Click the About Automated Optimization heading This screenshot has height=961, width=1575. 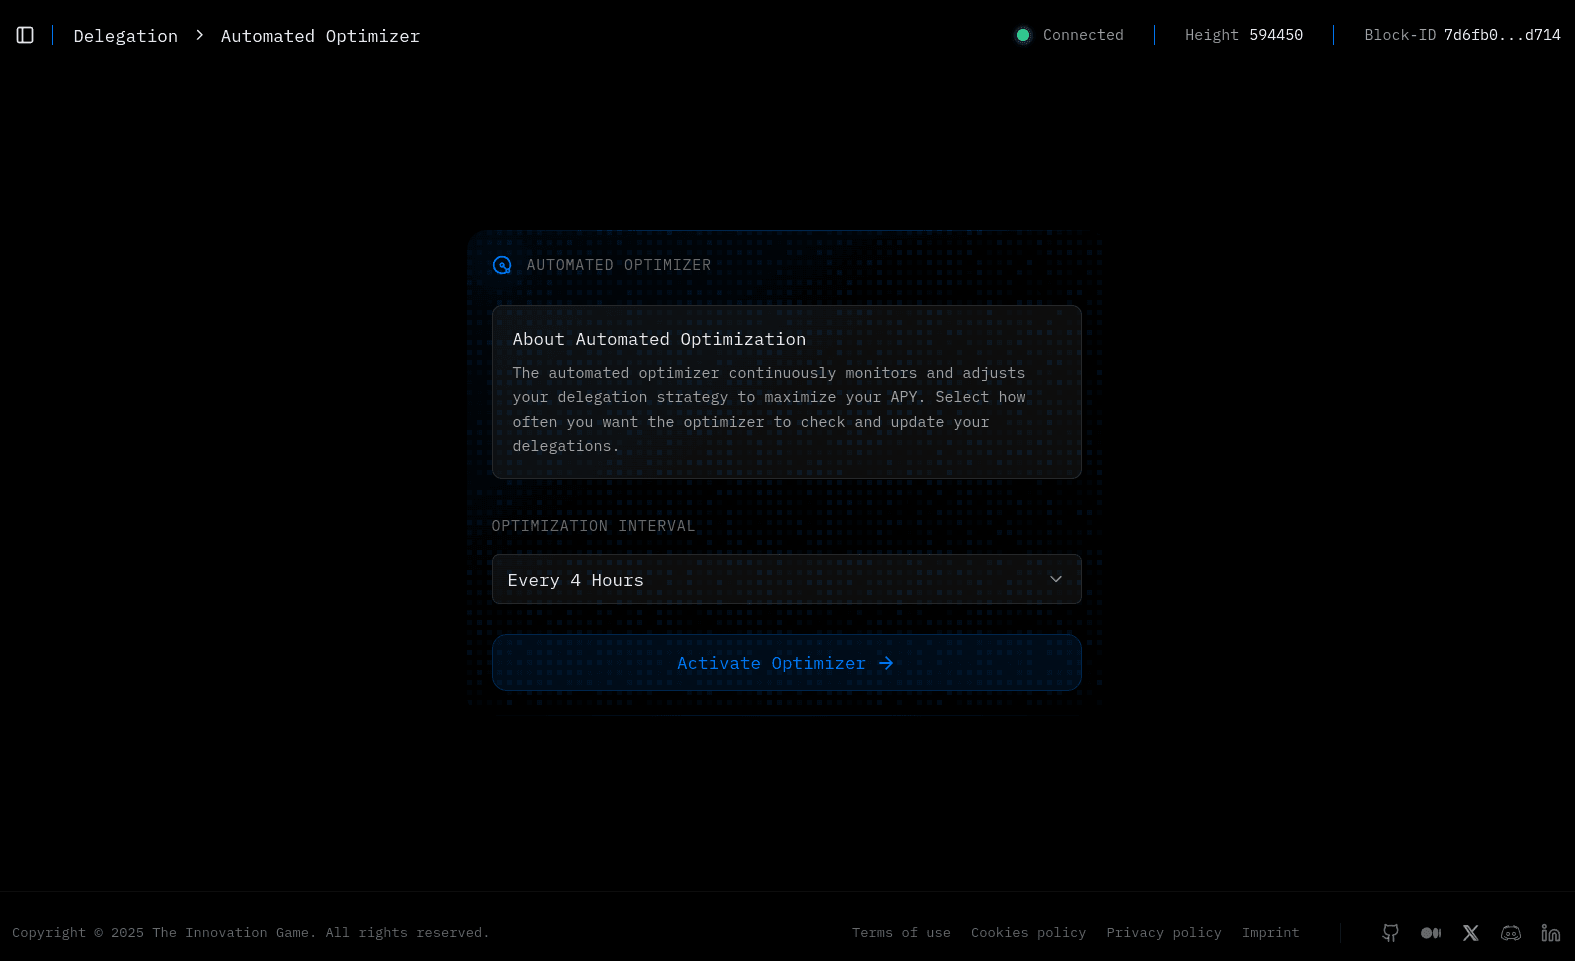pos(659,339)
